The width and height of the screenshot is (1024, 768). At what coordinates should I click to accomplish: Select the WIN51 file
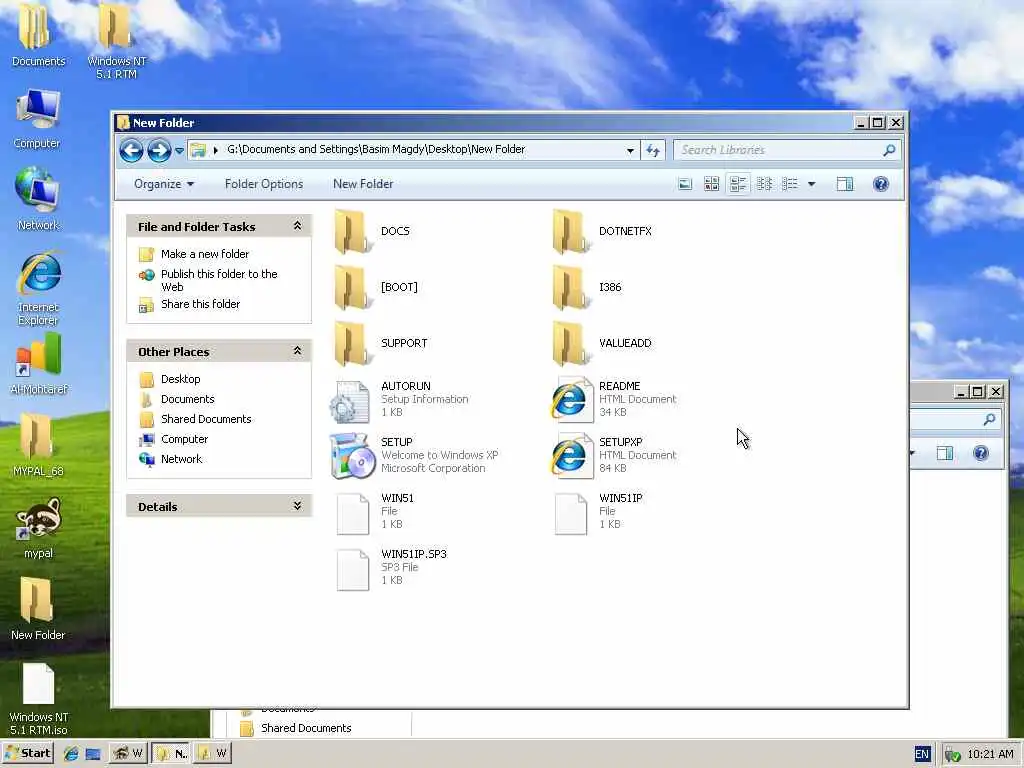pyautogui.click(x=374, y=512)
